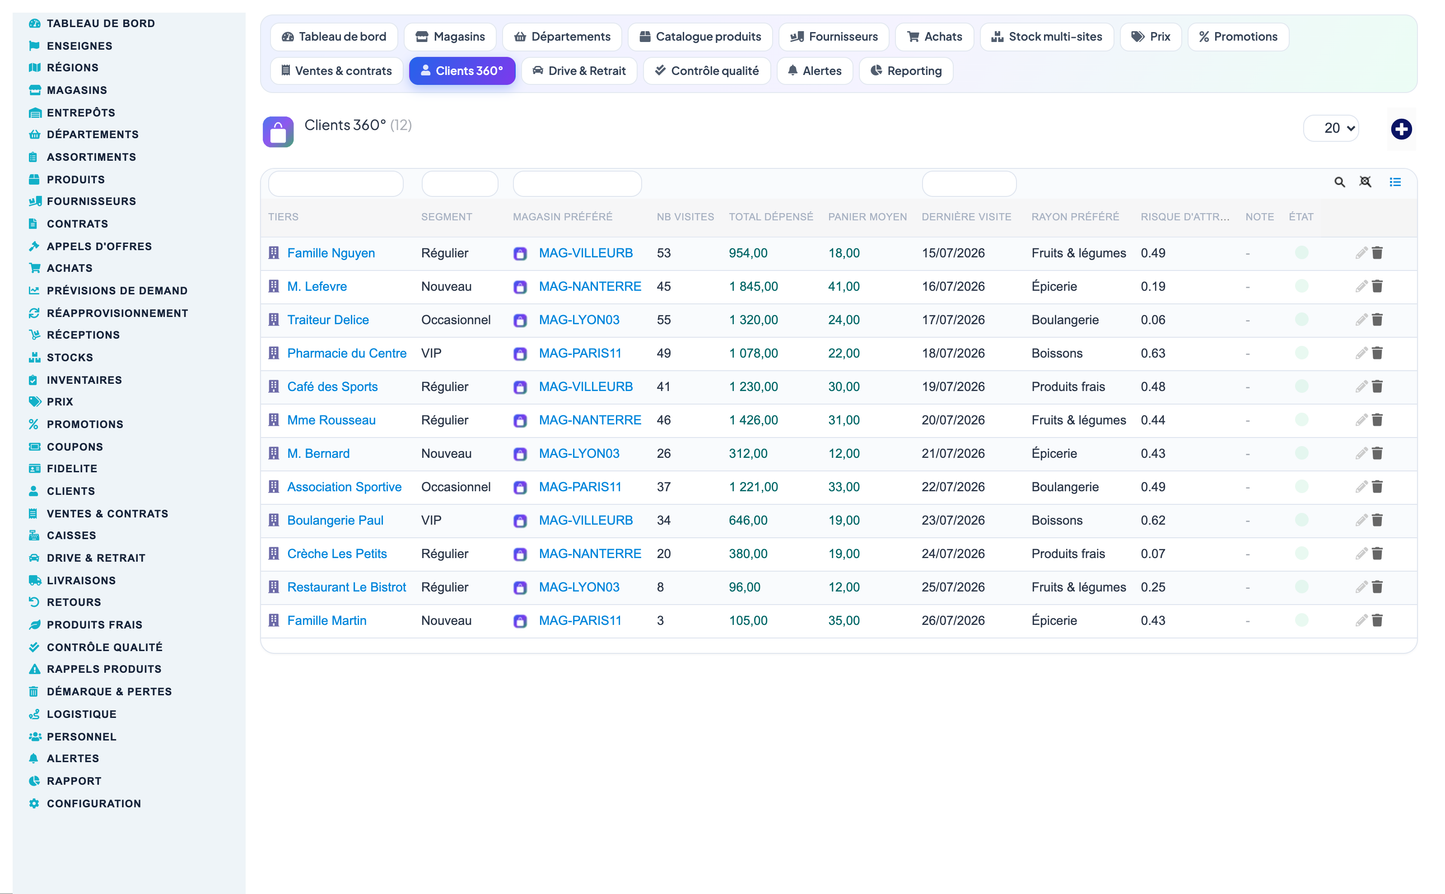Screen dimensions: 1445x894
Task: Edit the Restaurant Le Bistrot row pencil icon
Action: coord(1361,587)
